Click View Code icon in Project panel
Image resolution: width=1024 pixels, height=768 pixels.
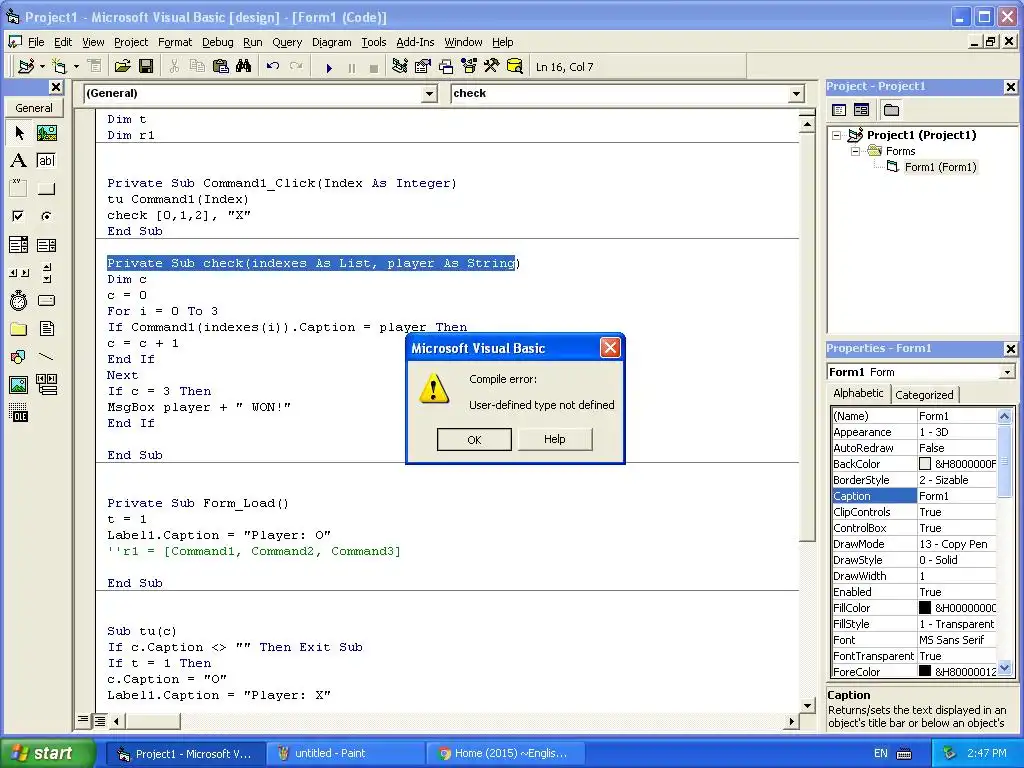pos(839,110)
